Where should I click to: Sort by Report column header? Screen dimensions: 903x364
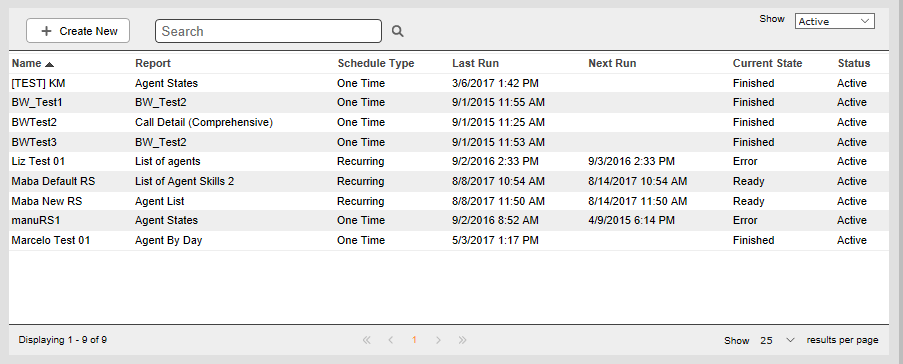tap(153, 63)
